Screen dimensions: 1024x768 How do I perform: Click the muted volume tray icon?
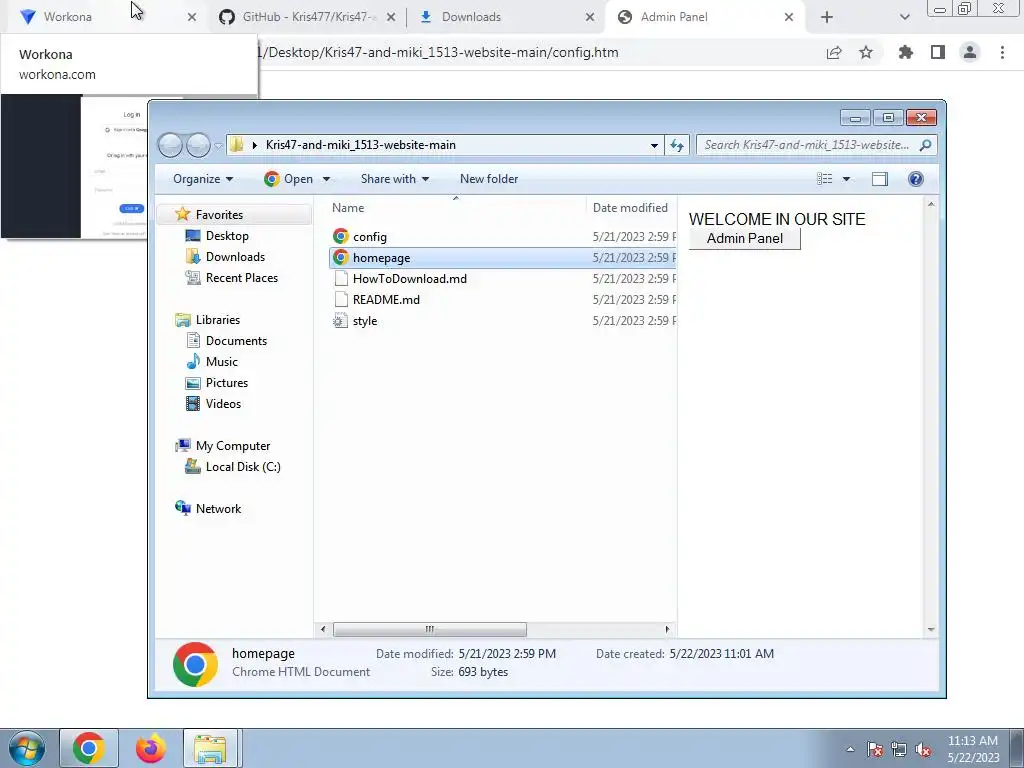tap(923, 749)
